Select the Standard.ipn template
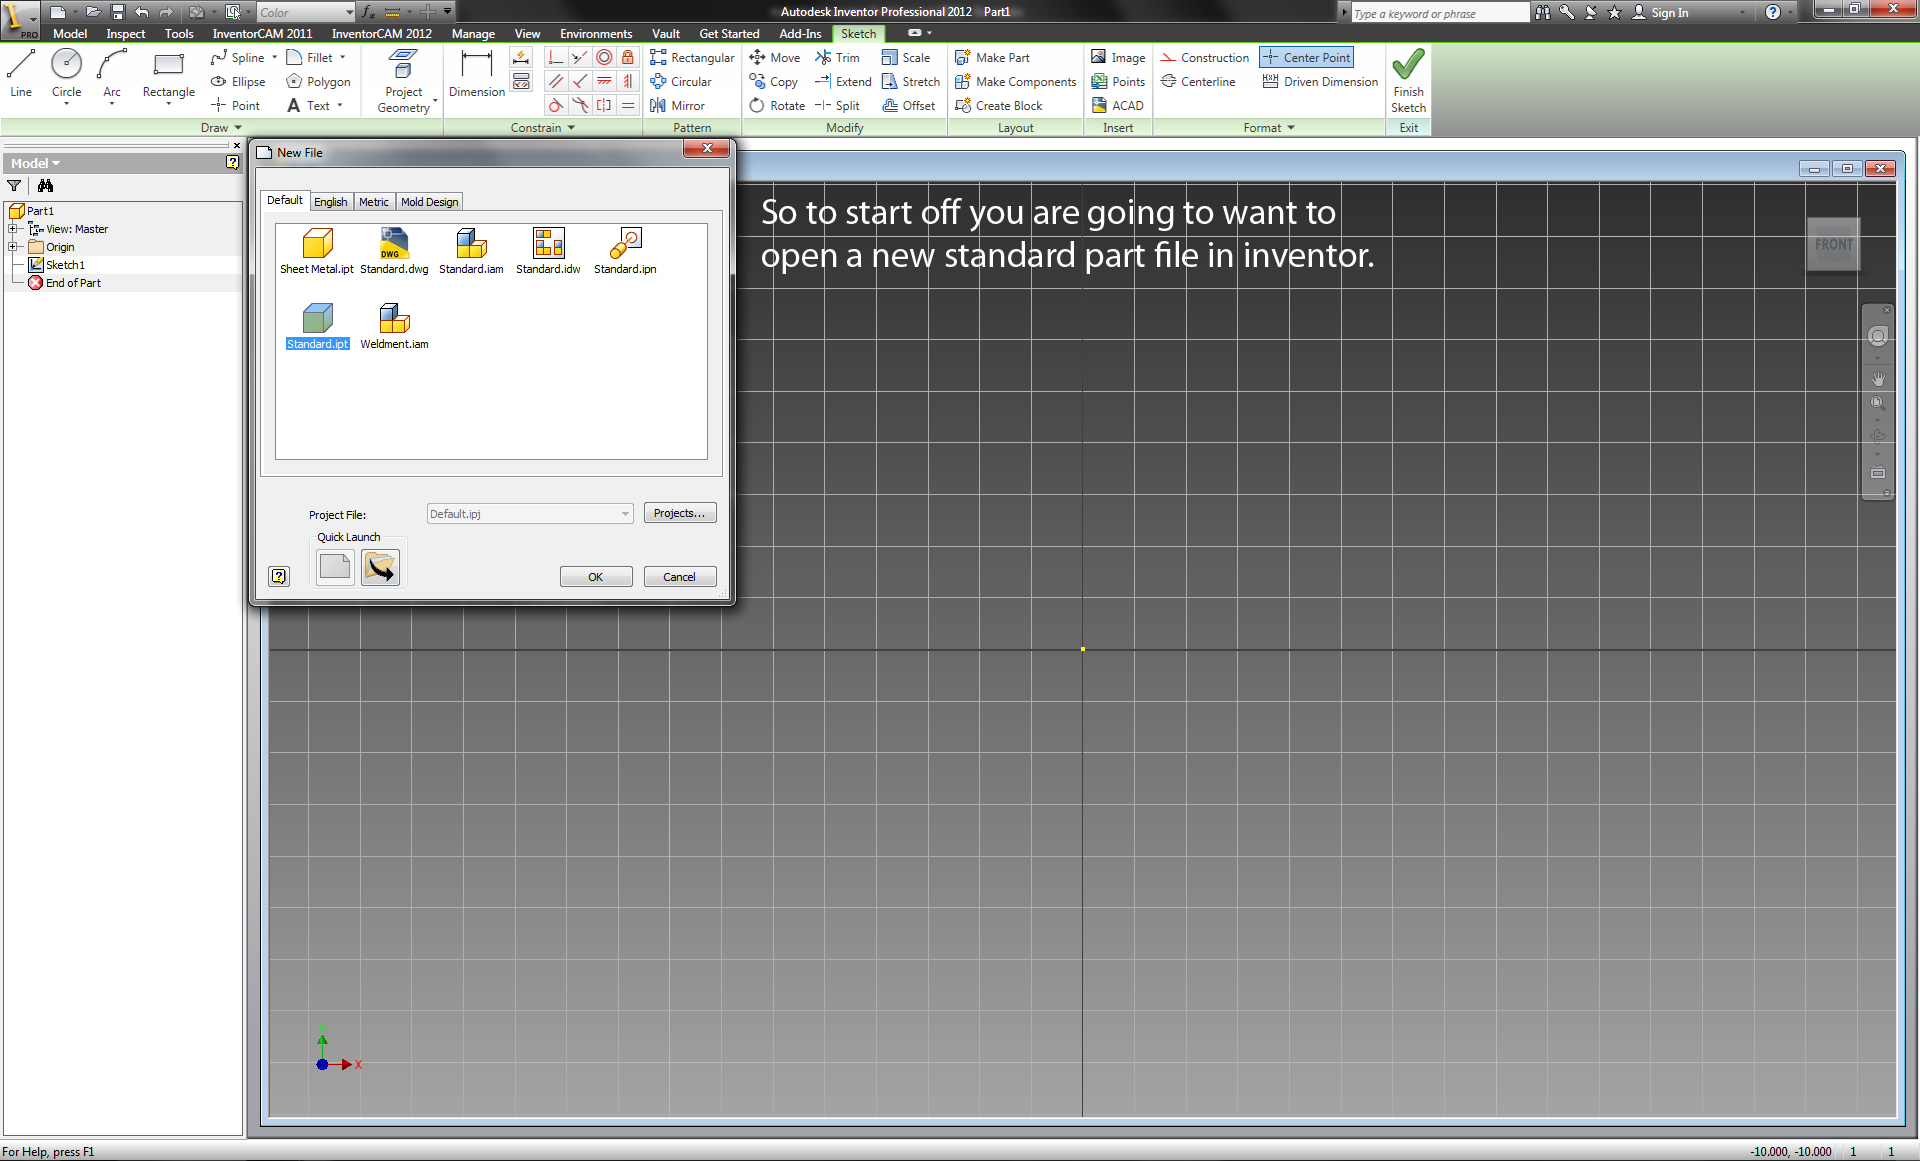 pyautogui.click(x=625, y=251)
